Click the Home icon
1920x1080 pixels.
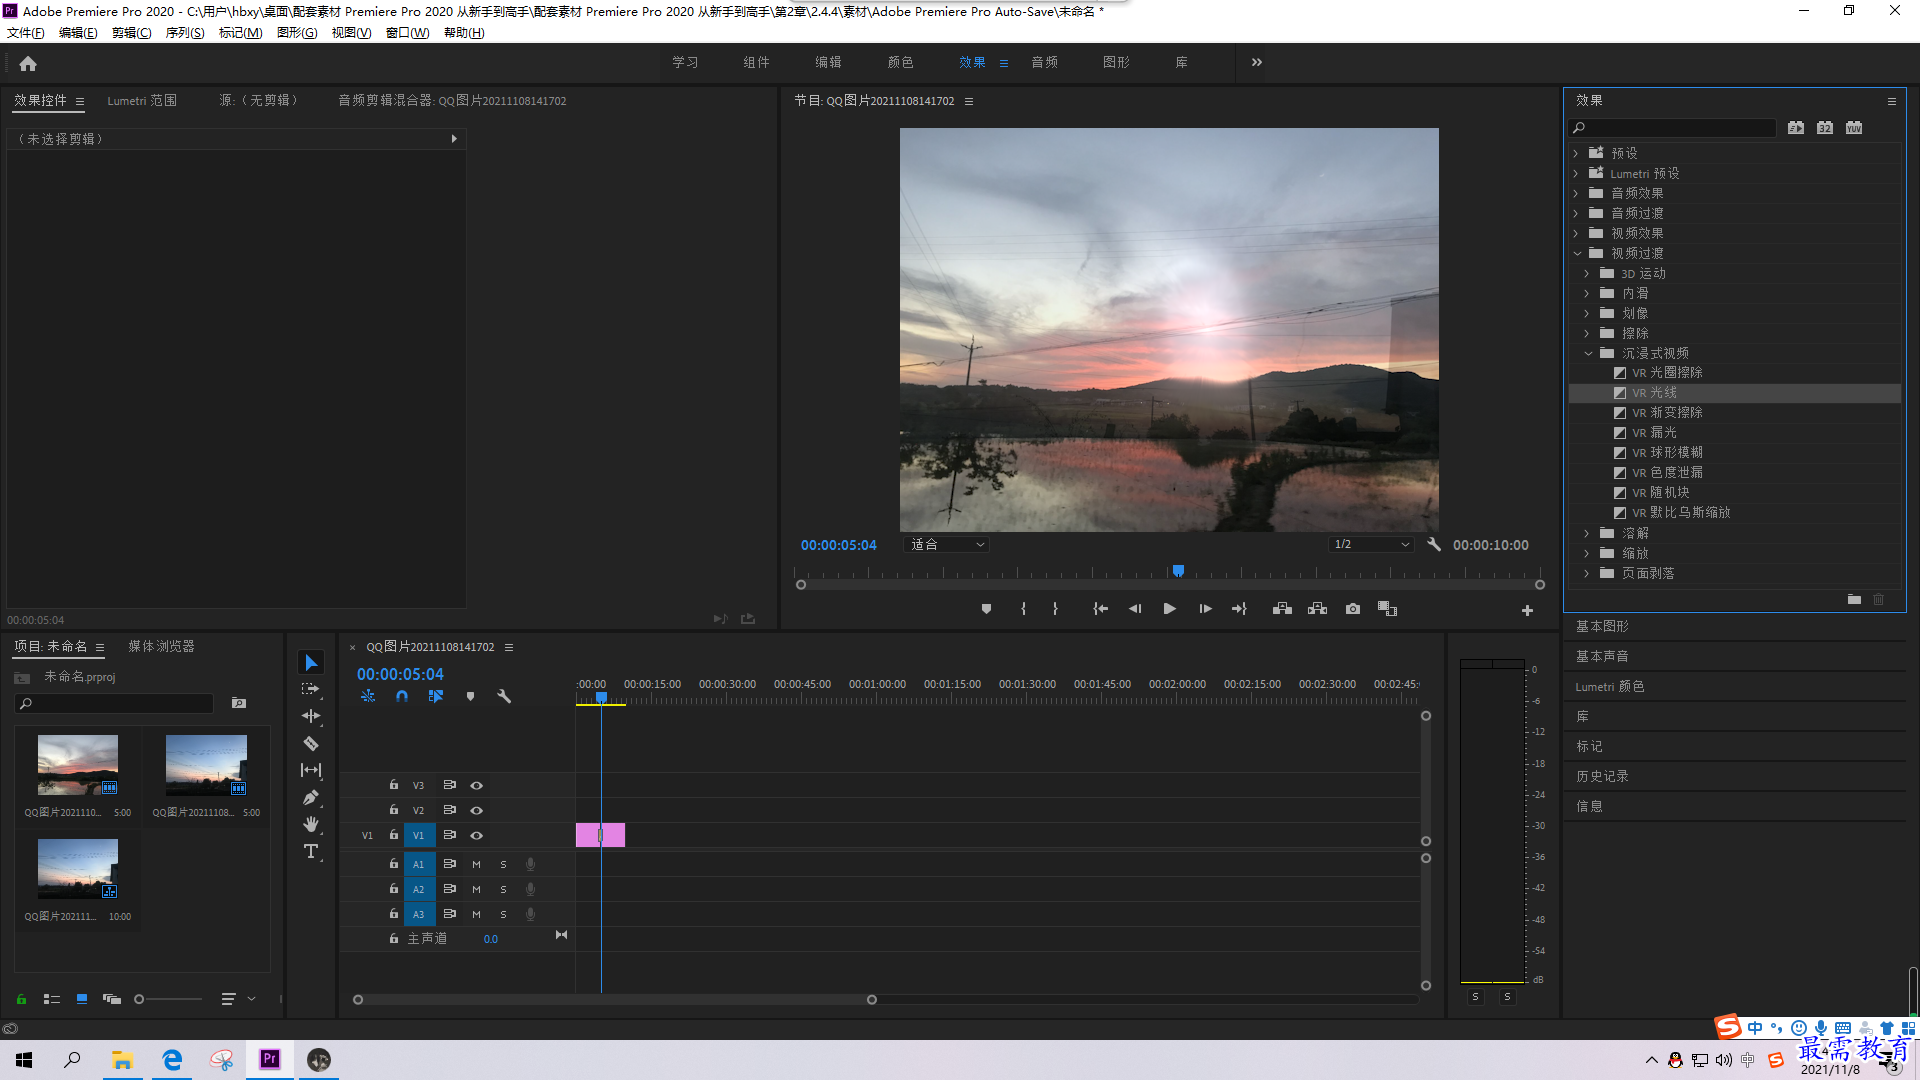28,63
